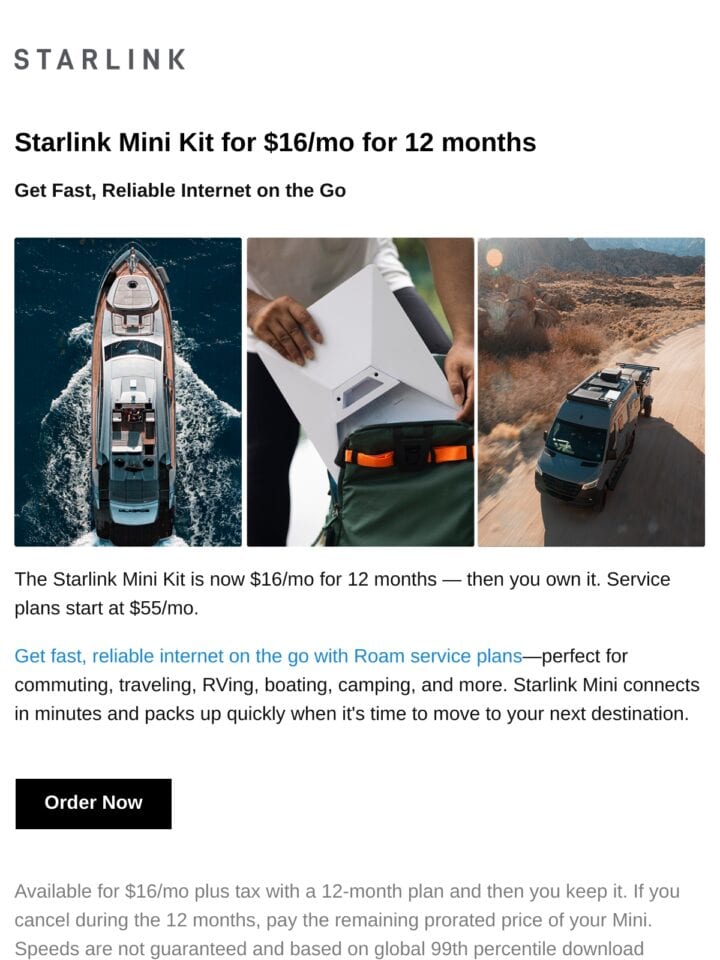
Task: Open the Starlink Mini dish photo
Action: click(360, 392)
